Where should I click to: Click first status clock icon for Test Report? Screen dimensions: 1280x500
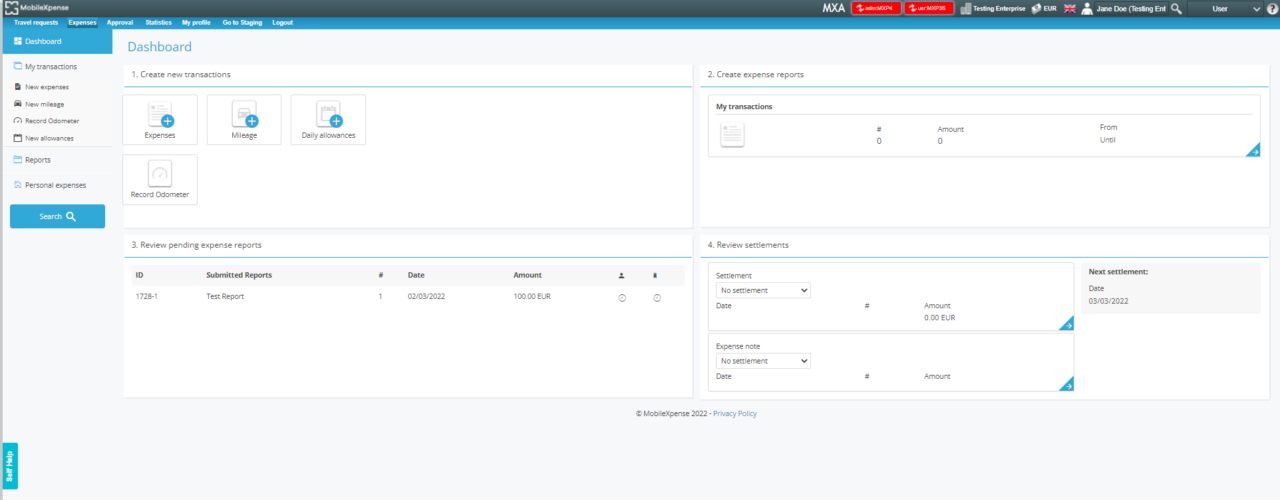click(622, 297)
